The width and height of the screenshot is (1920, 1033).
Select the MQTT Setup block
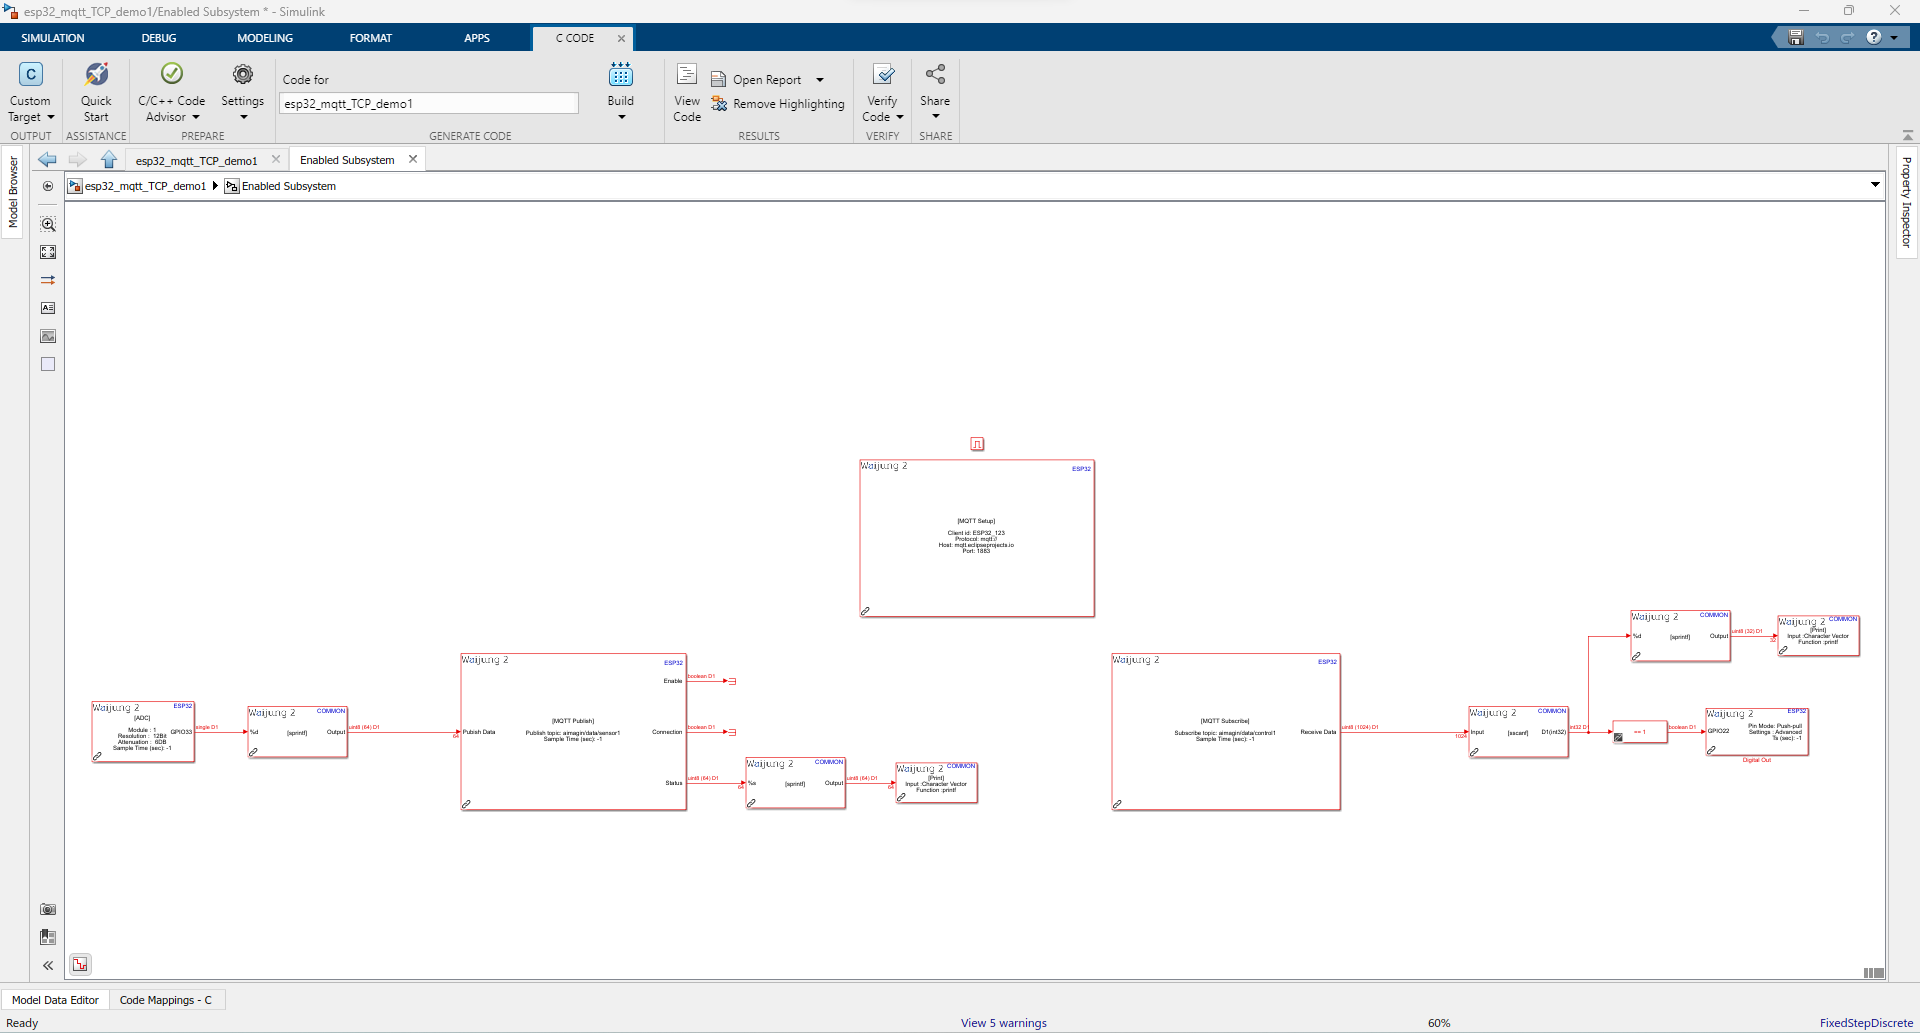tap(977, 538)
